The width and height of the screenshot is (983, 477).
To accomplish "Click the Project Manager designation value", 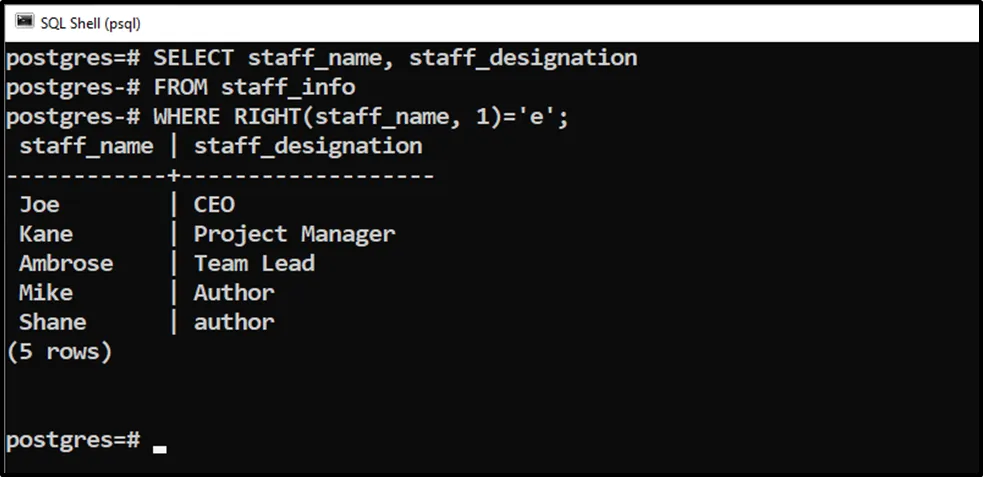I will click(294, 234).
